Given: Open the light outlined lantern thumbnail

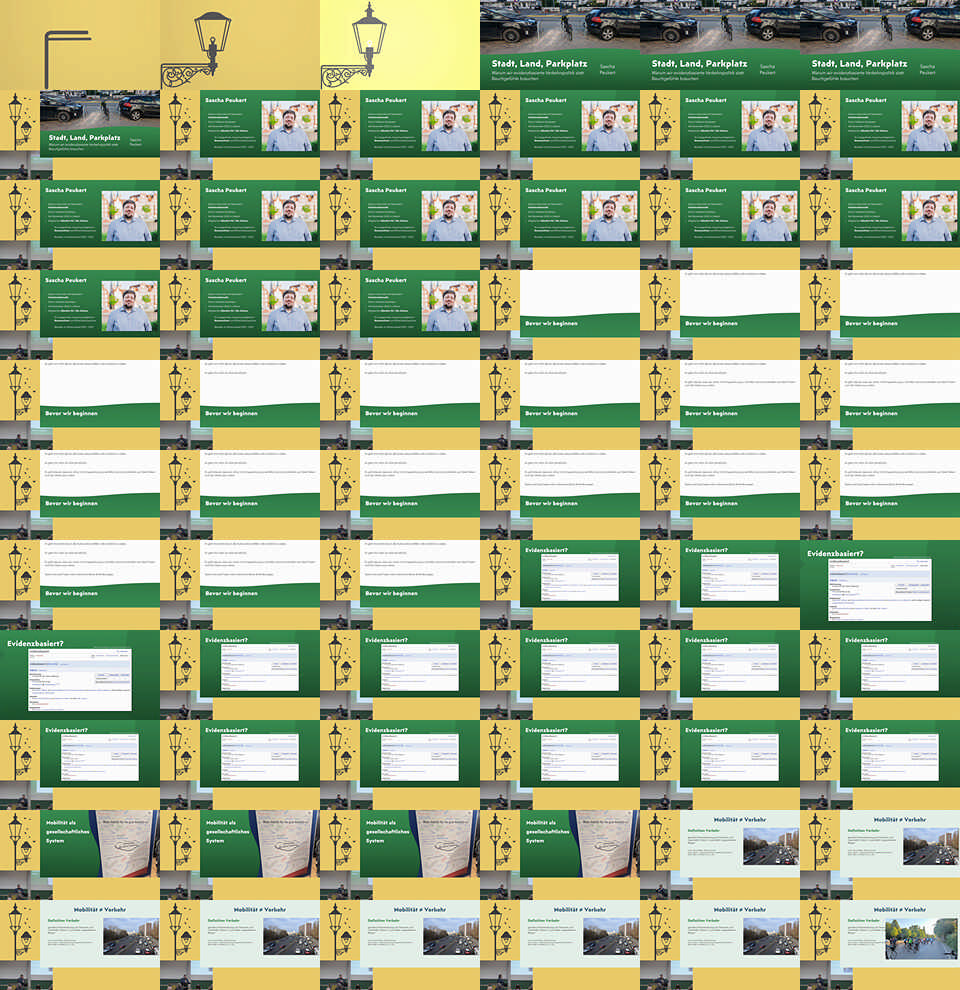Looking at the screenshot, I should tap(400, 45).
